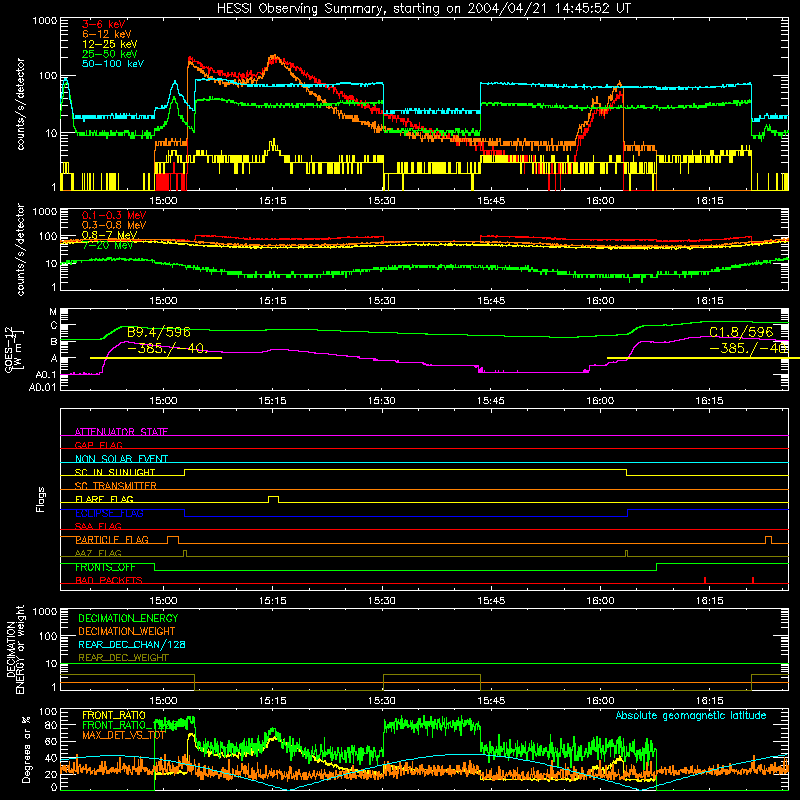Click the SC_IN_SUNLIGHT flag label
This screenshot has height=800, width=800.
coord(115,472)
